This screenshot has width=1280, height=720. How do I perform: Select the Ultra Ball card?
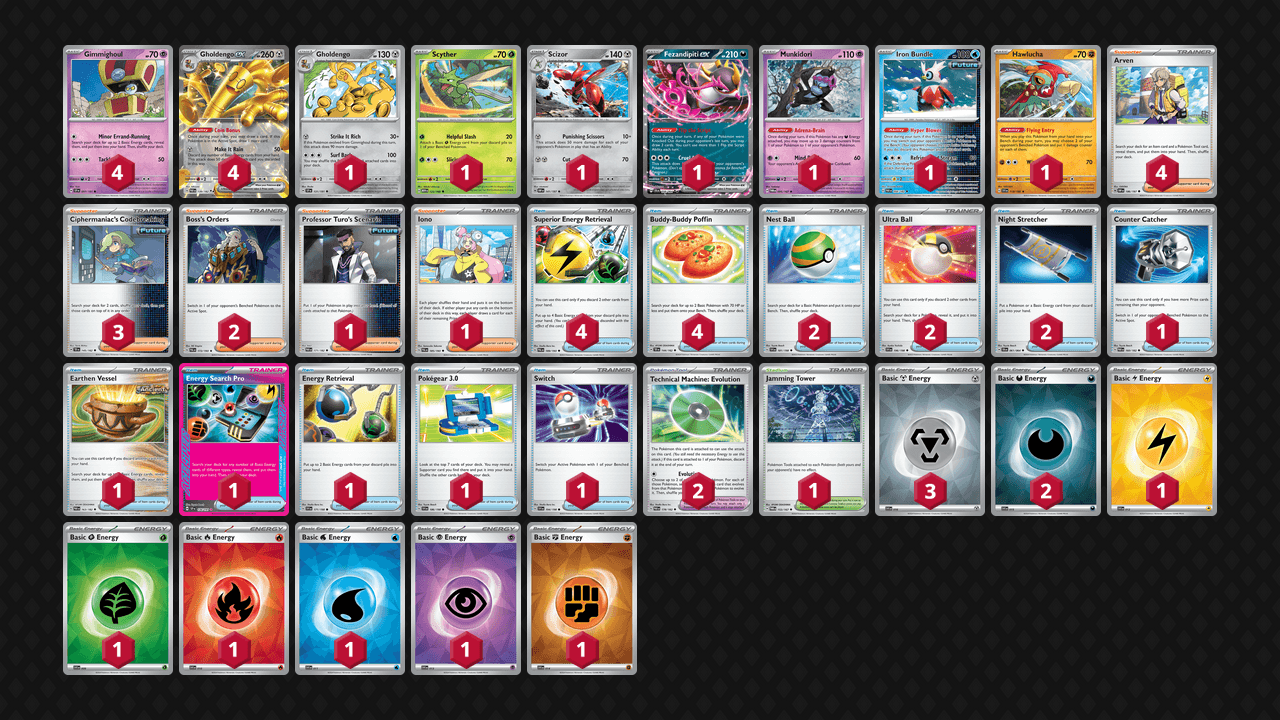930,280
